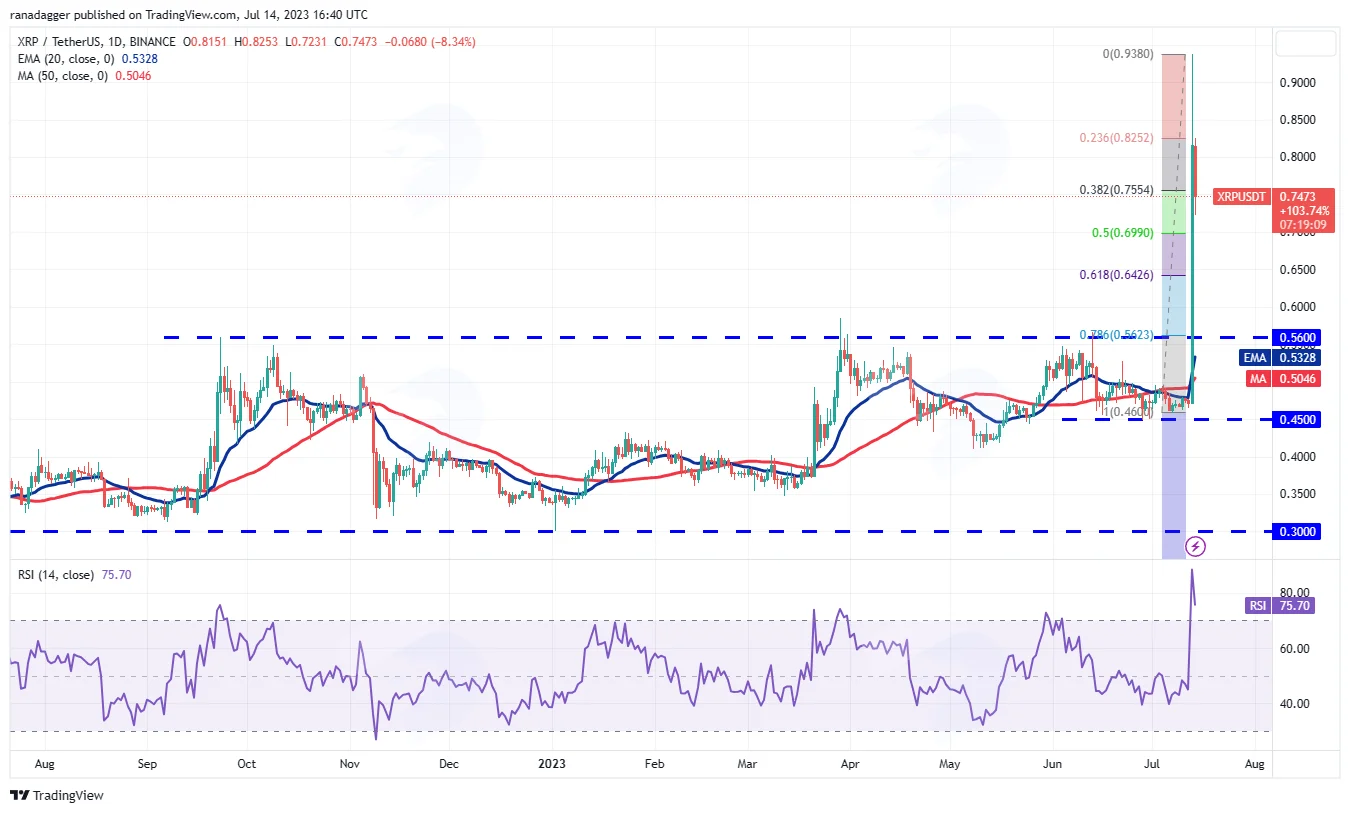This screenshot has height=813, width=1350.
Task: Click the Mar date axis label
Action: pyautogui.click(x=746, y=764)
